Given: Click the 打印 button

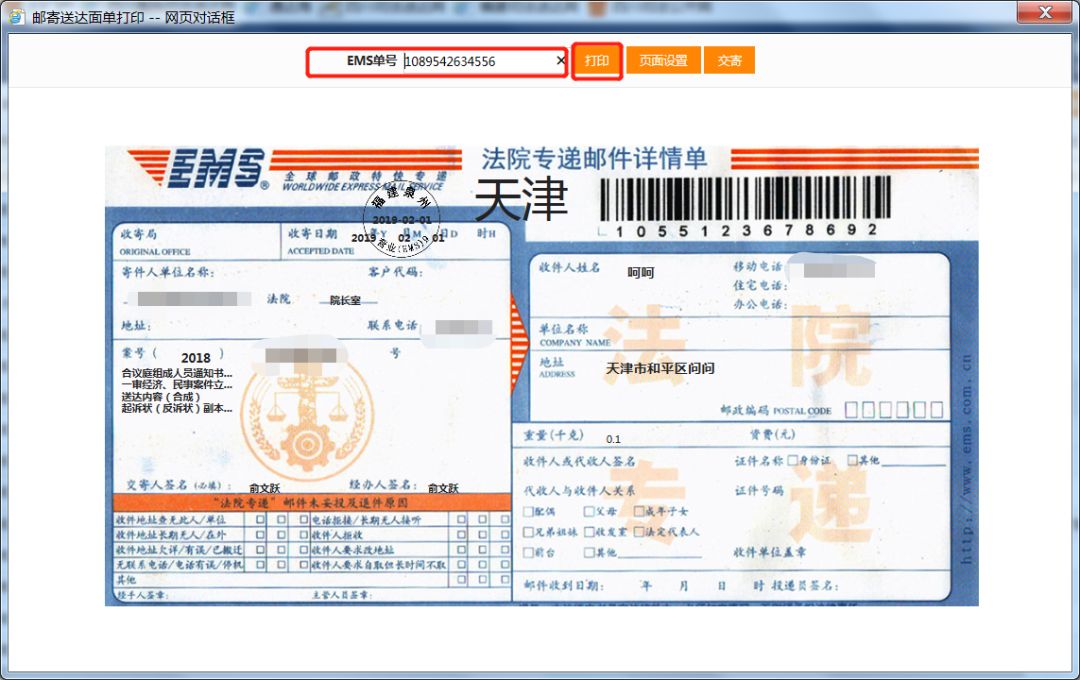Looking at the screenshot, I should click(x=597, y=60).
